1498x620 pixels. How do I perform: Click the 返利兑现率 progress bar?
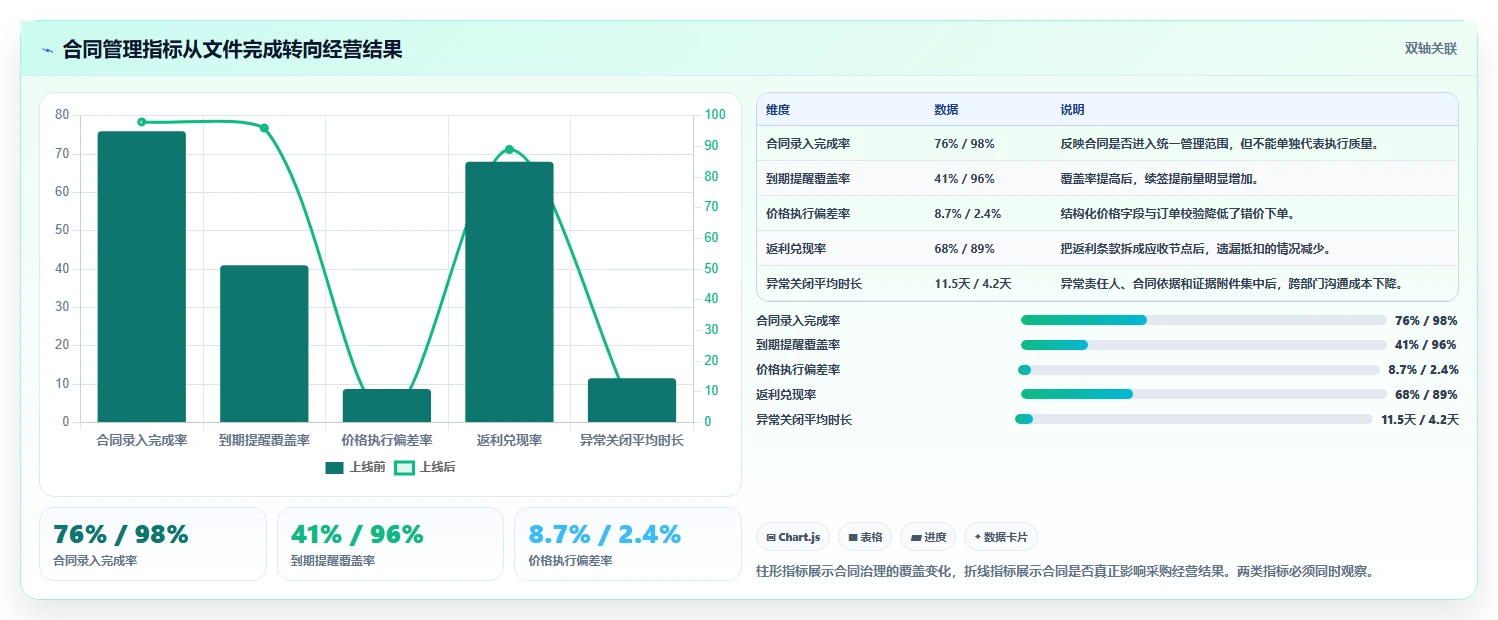[1204, 394]
